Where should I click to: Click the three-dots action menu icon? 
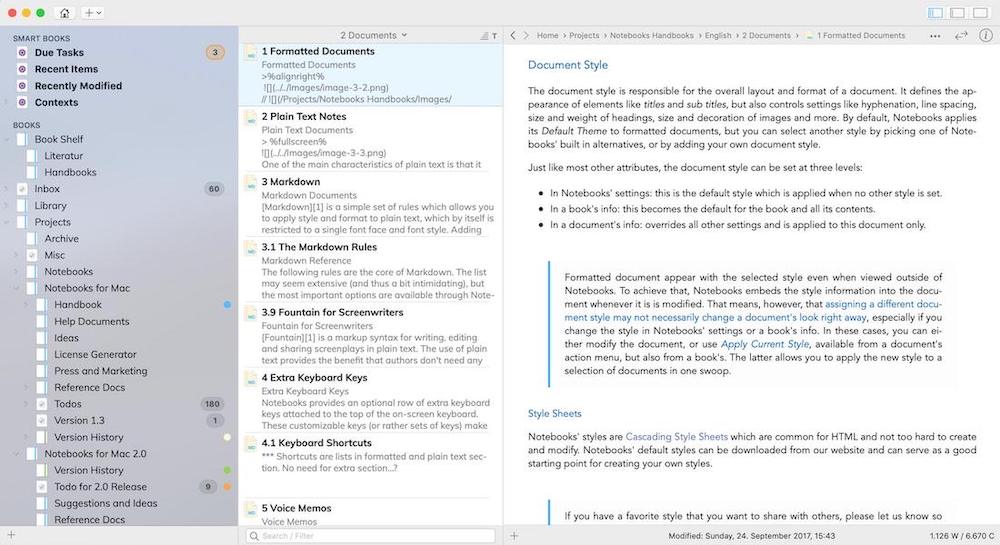(935, 36)
